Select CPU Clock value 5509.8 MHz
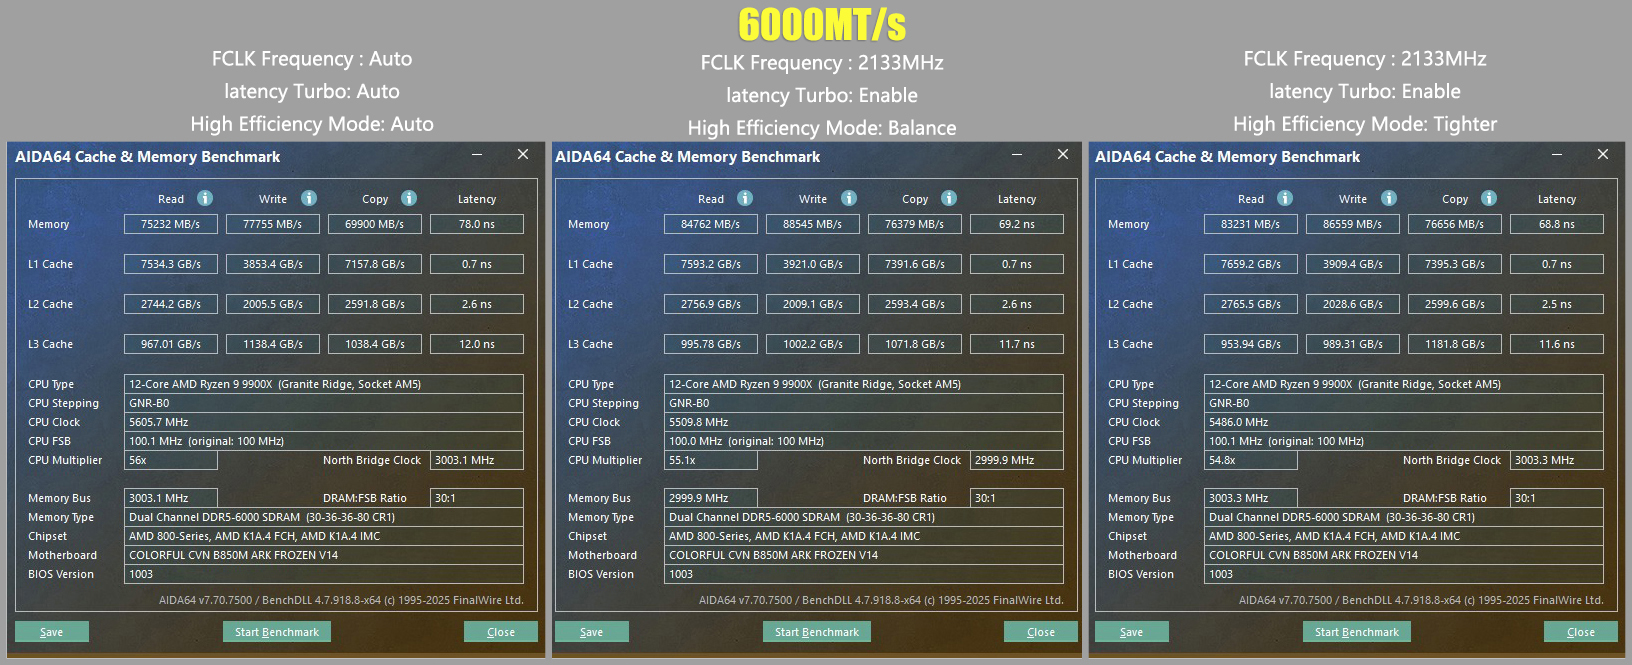The height and width of the screenshot is (665, 1632). coord(864,422)
